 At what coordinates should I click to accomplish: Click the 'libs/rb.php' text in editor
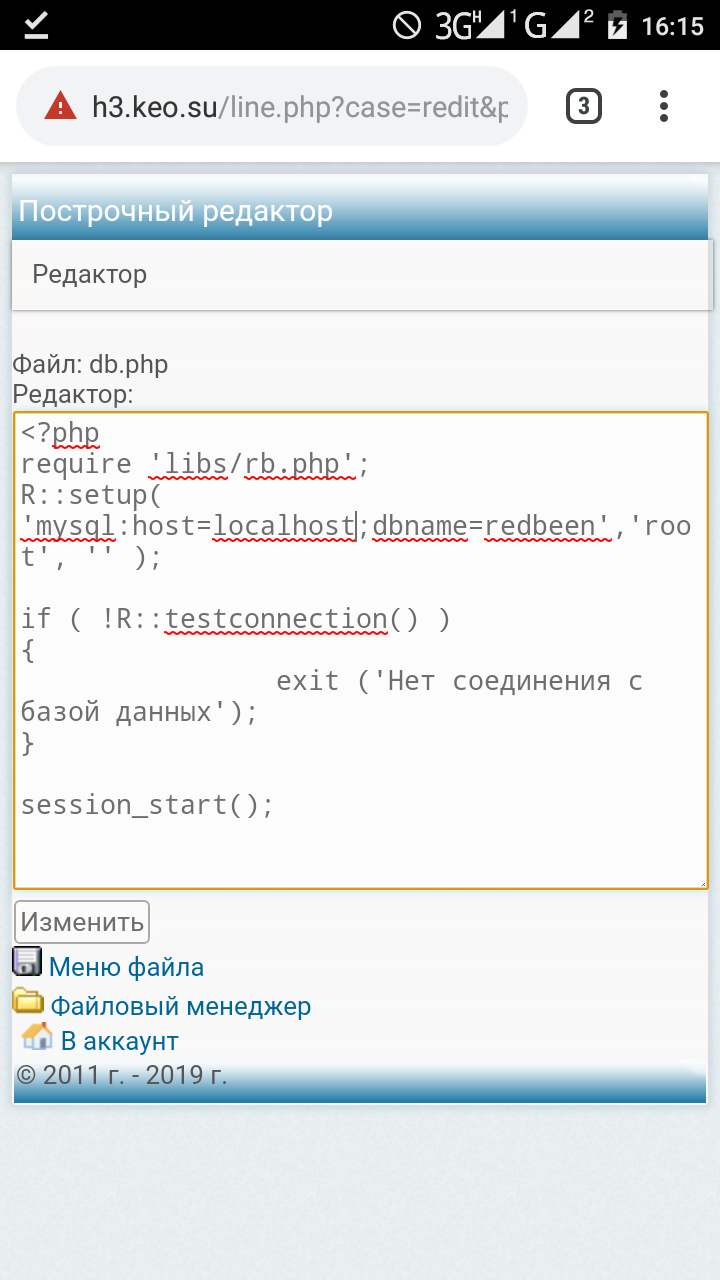tap(251, 464)
